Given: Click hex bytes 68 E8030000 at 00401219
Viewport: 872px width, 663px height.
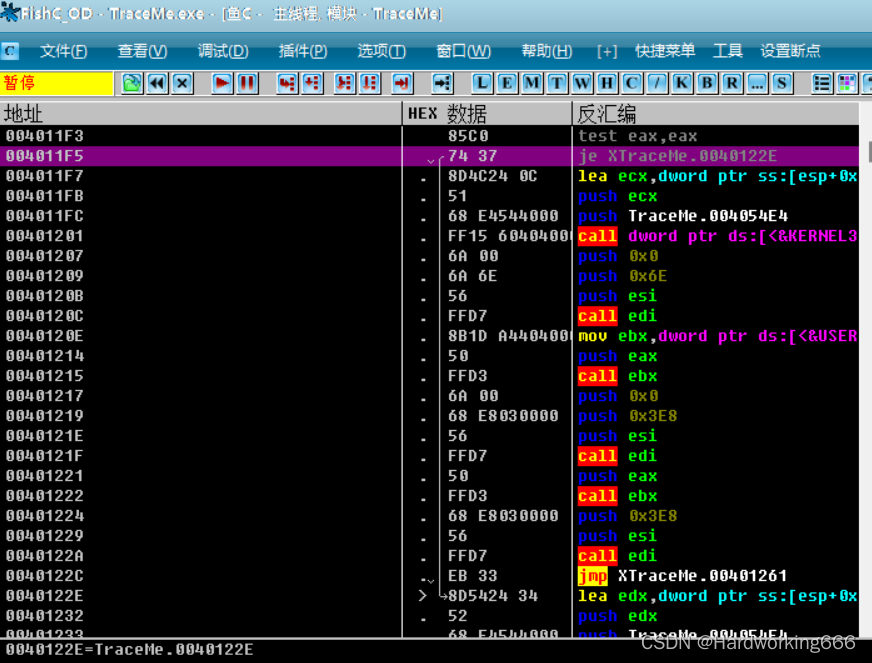Looking at the screenshot, I should 503,416.
